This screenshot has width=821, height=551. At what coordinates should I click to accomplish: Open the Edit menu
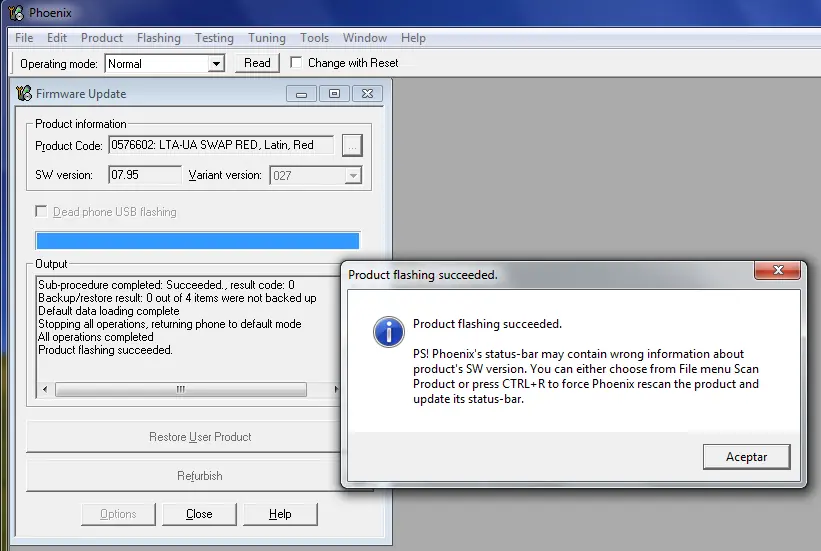57,38
